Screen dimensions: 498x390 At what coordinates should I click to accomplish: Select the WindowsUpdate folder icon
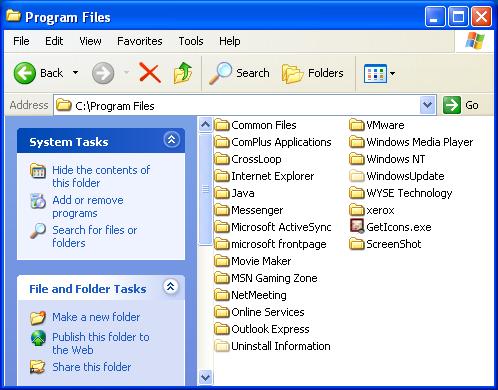(357, 176)
